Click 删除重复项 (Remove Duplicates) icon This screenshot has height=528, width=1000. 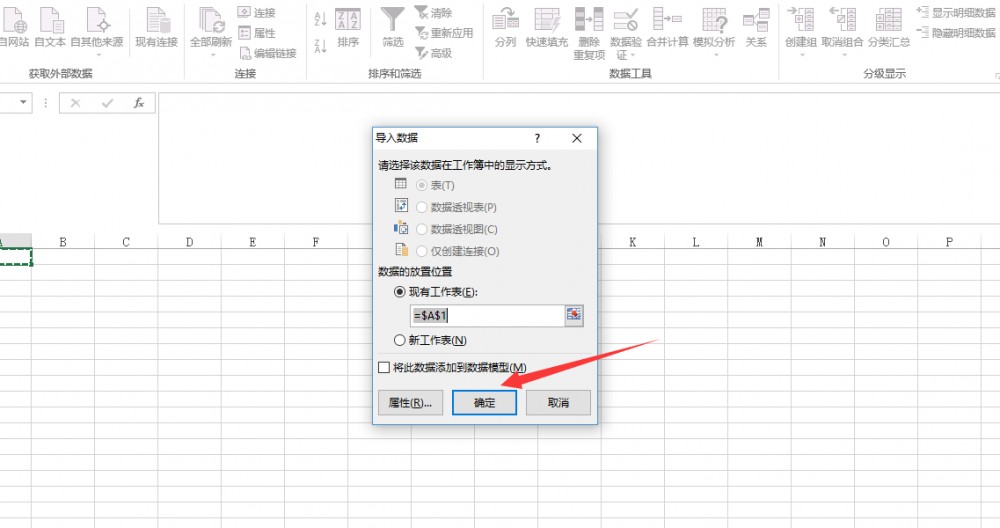(589, 20)
